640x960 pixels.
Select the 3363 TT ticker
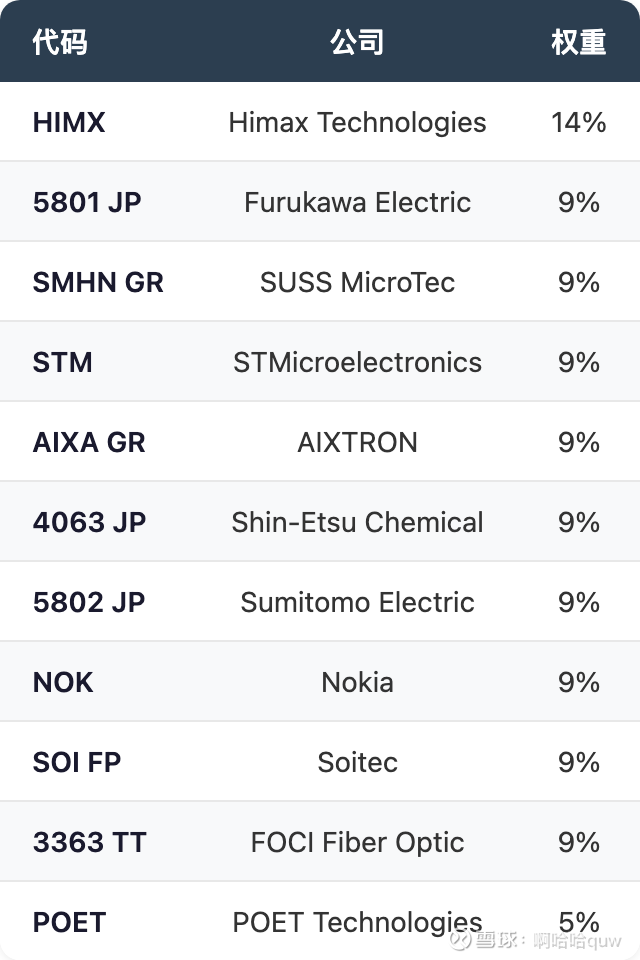tap(89, 842)
